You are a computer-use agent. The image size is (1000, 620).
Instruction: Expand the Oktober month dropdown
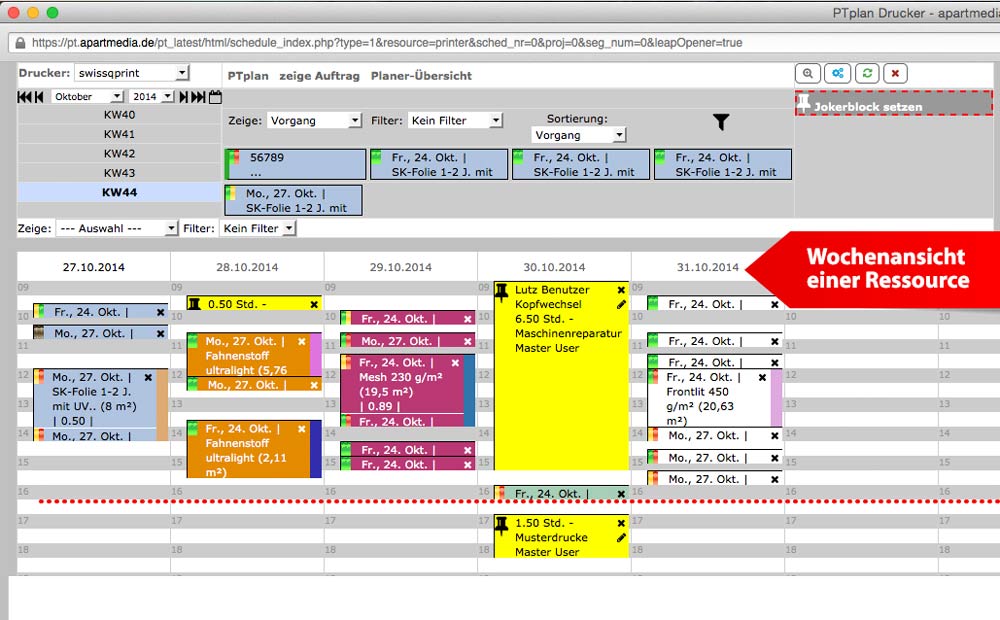(87, 97)
